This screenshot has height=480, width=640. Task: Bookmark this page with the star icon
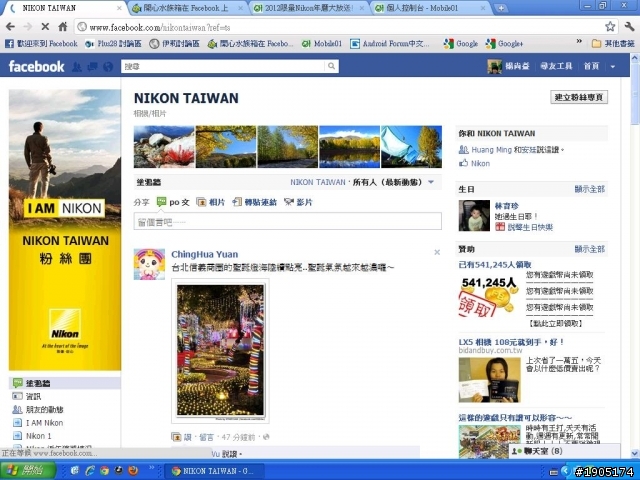[x=610, y=27]
